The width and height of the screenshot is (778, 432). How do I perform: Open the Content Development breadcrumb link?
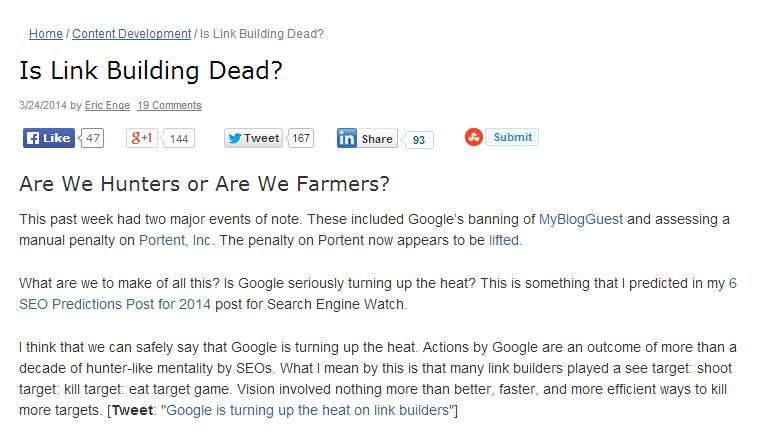coord(131,34)
